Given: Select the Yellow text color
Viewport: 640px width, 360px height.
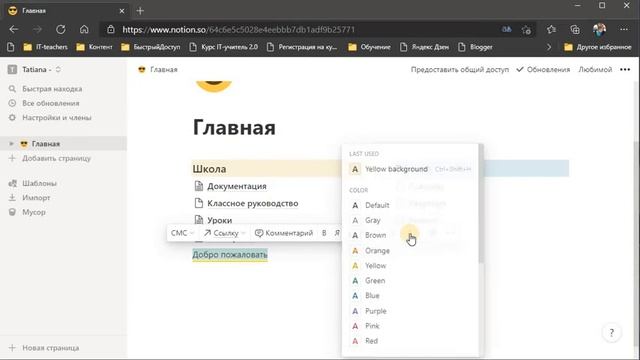Looking at the screenshot, I should [x=411, y=266].
